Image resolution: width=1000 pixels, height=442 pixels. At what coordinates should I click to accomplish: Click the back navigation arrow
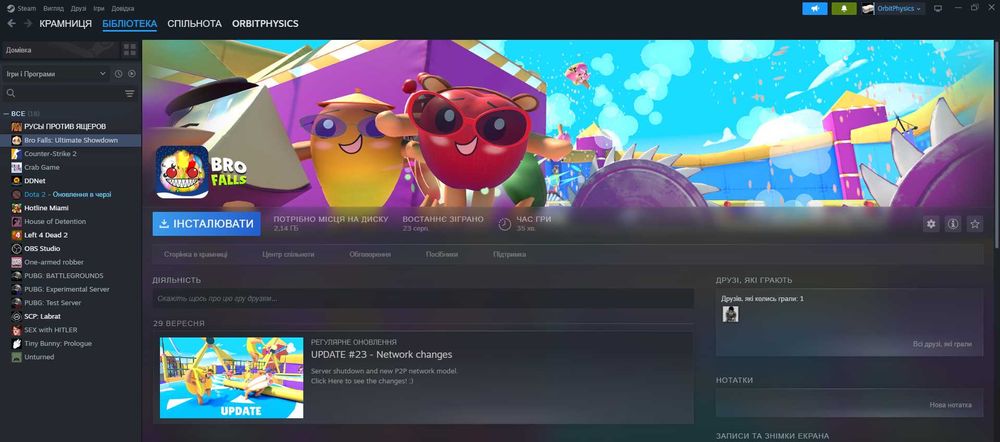tap(11, 24)
